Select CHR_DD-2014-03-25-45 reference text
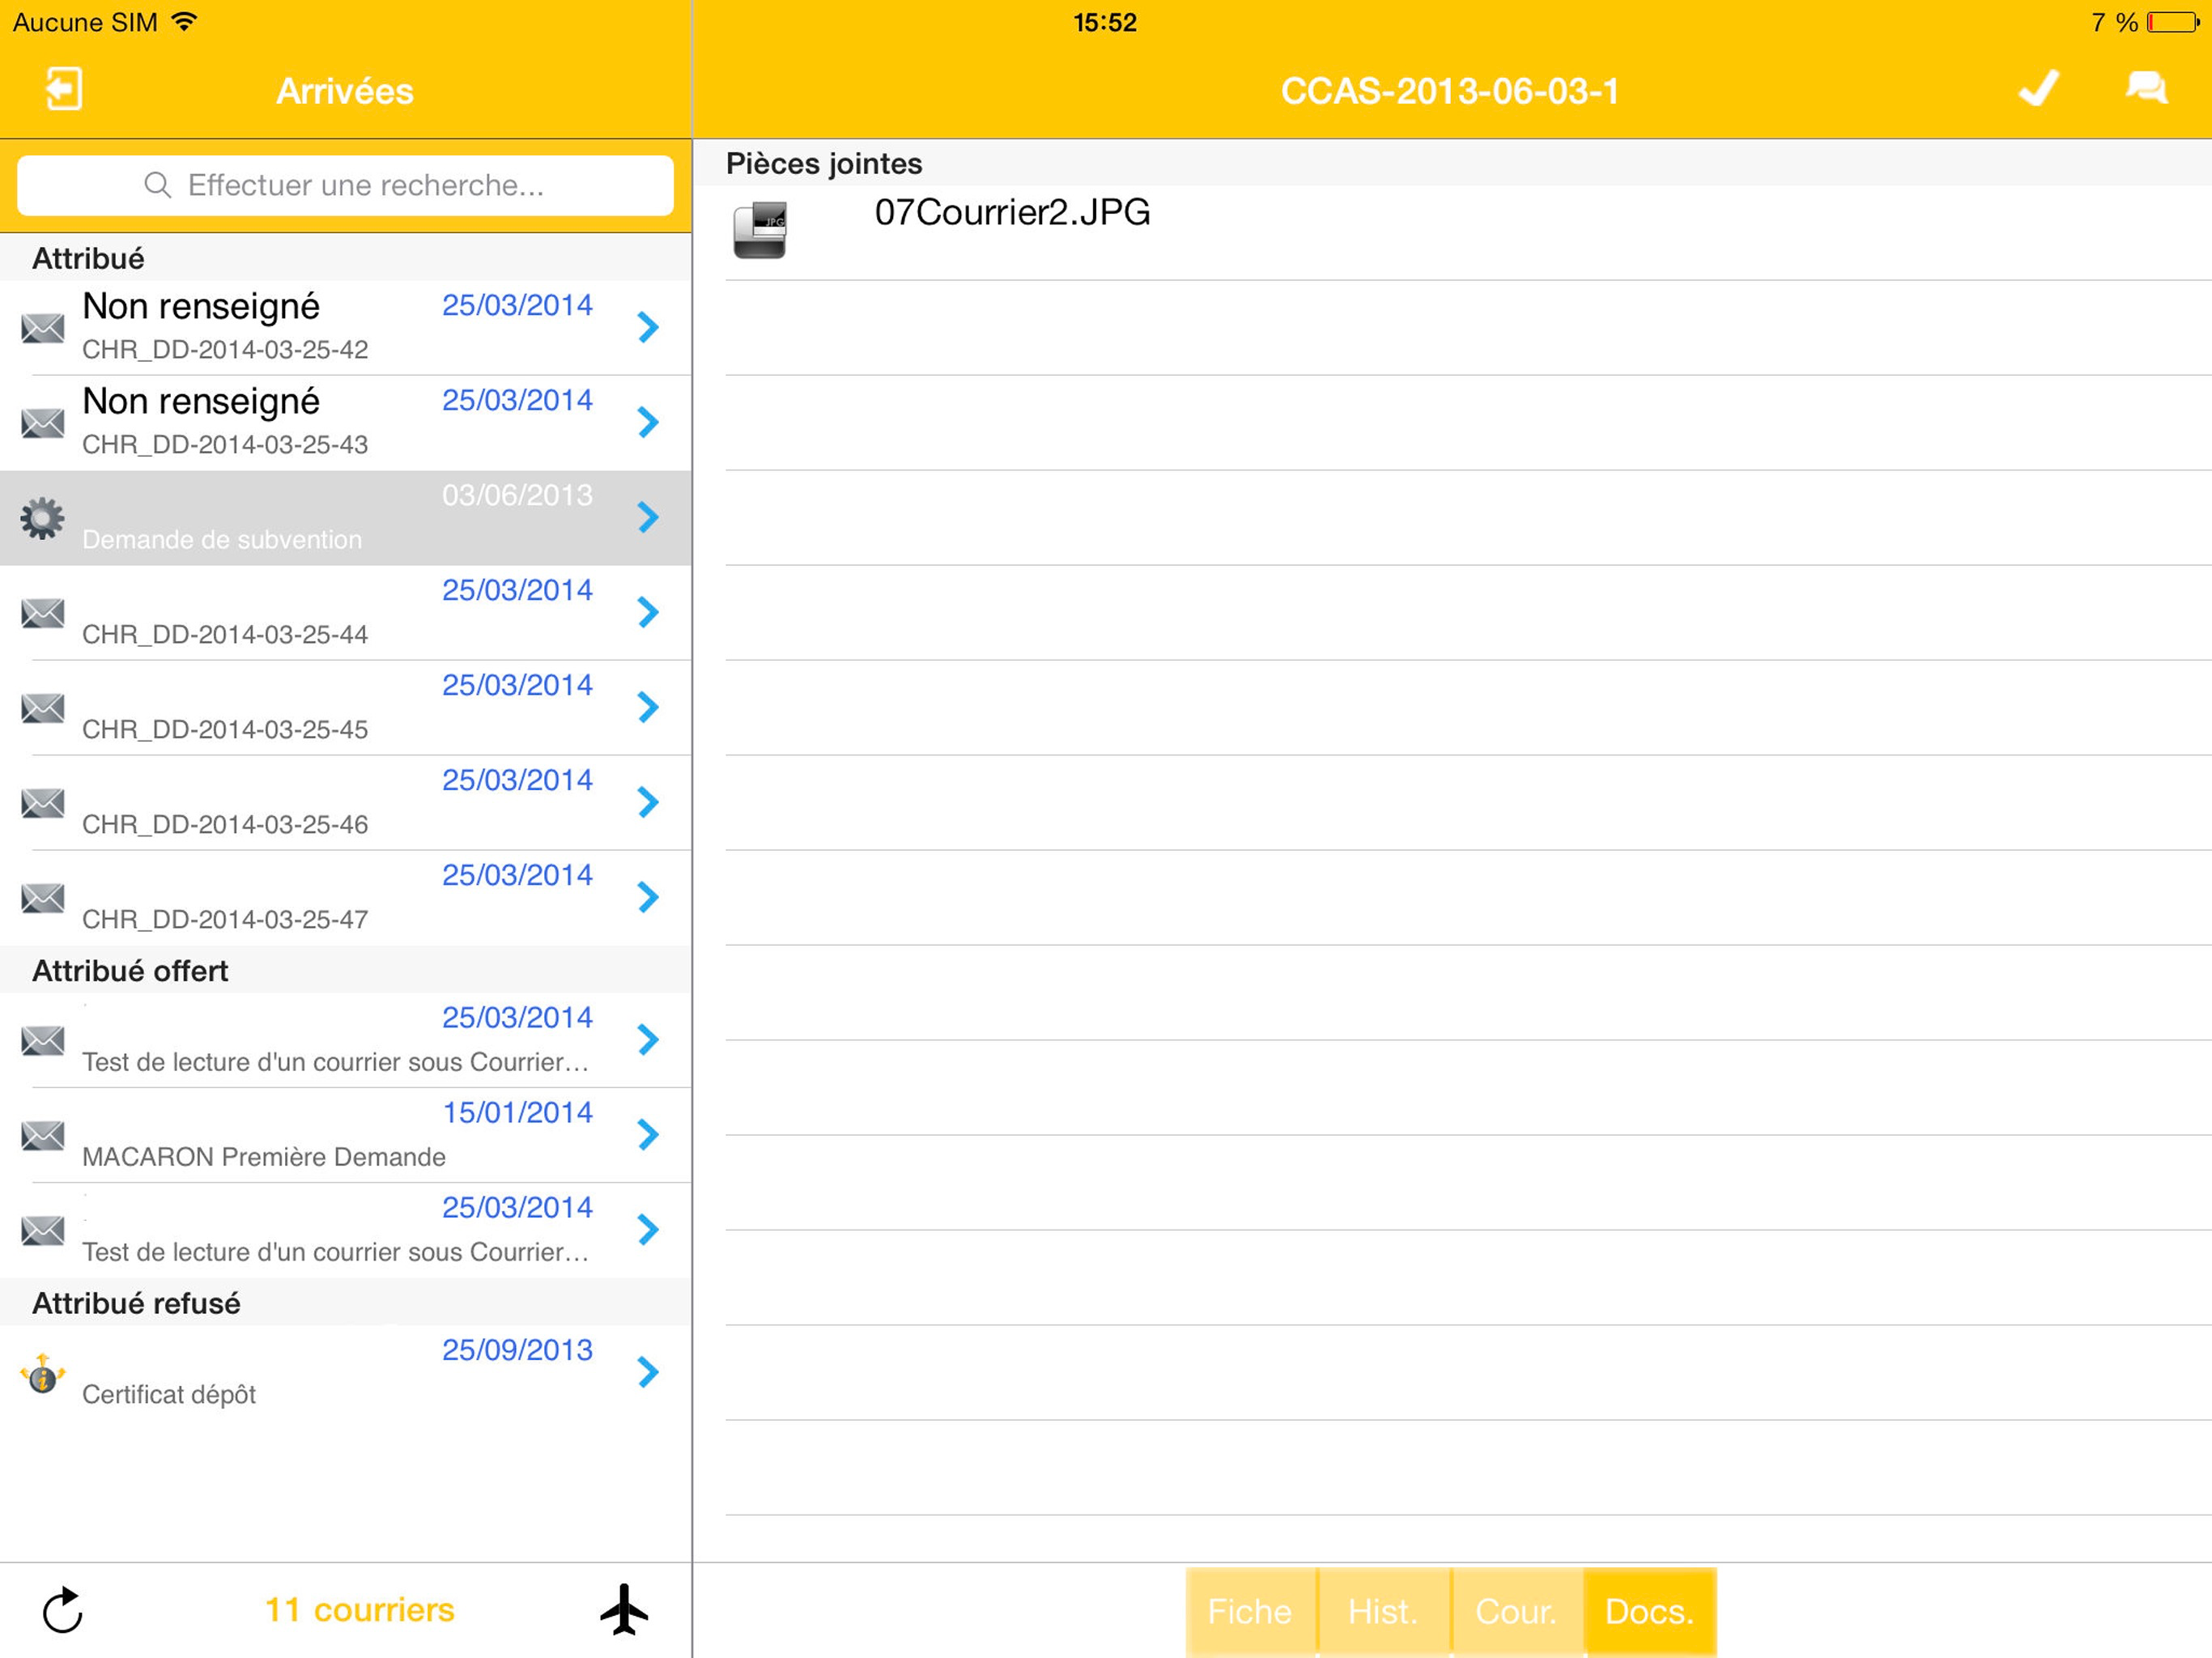Viewport: 2212px width, 1658px height. (x=225, y=730)
